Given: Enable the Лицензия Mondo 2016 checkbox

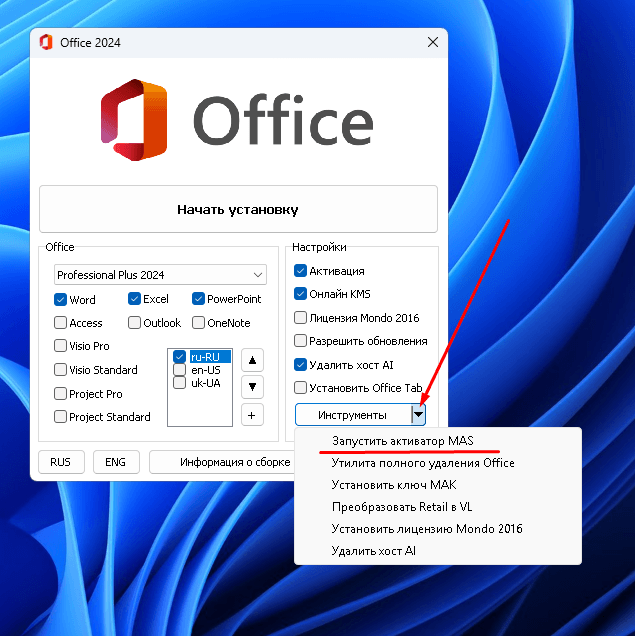Looking at the screenshot, I should pyautogui.click(x=300, y=318).
